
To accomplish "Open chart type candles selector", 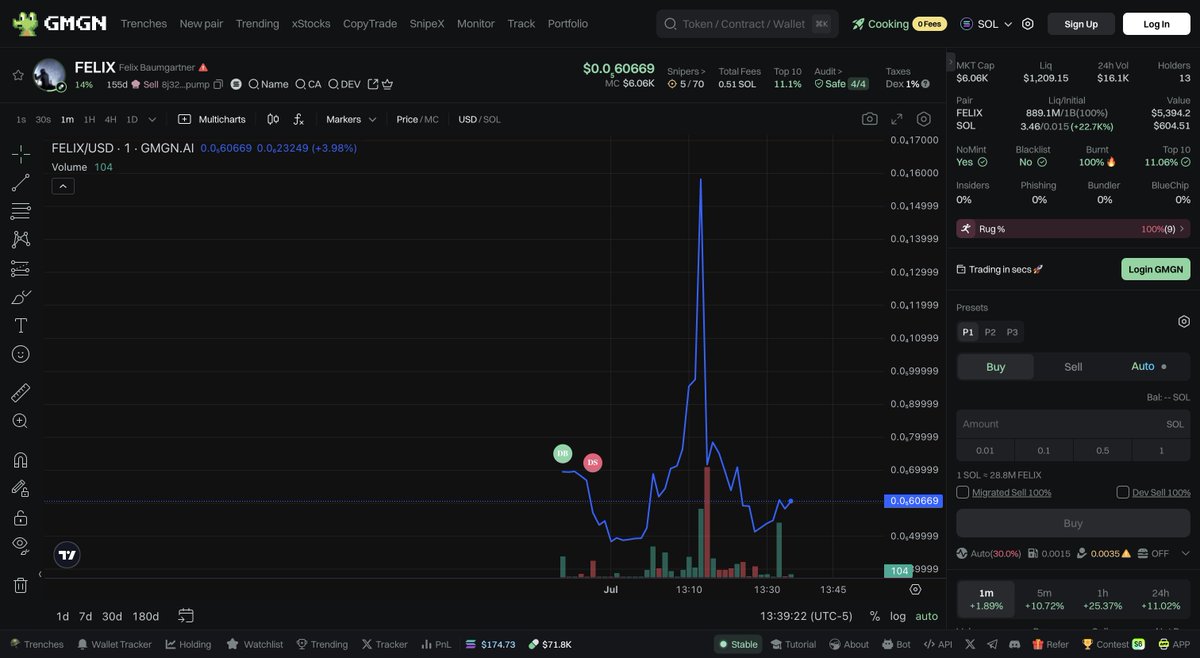I will click(x=273, y=119).
